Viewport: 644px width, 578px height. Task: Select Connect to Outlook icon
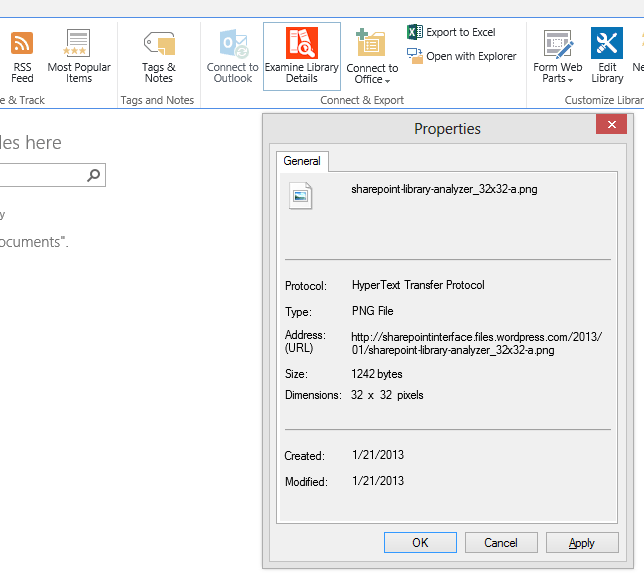[x=232, y=56]
